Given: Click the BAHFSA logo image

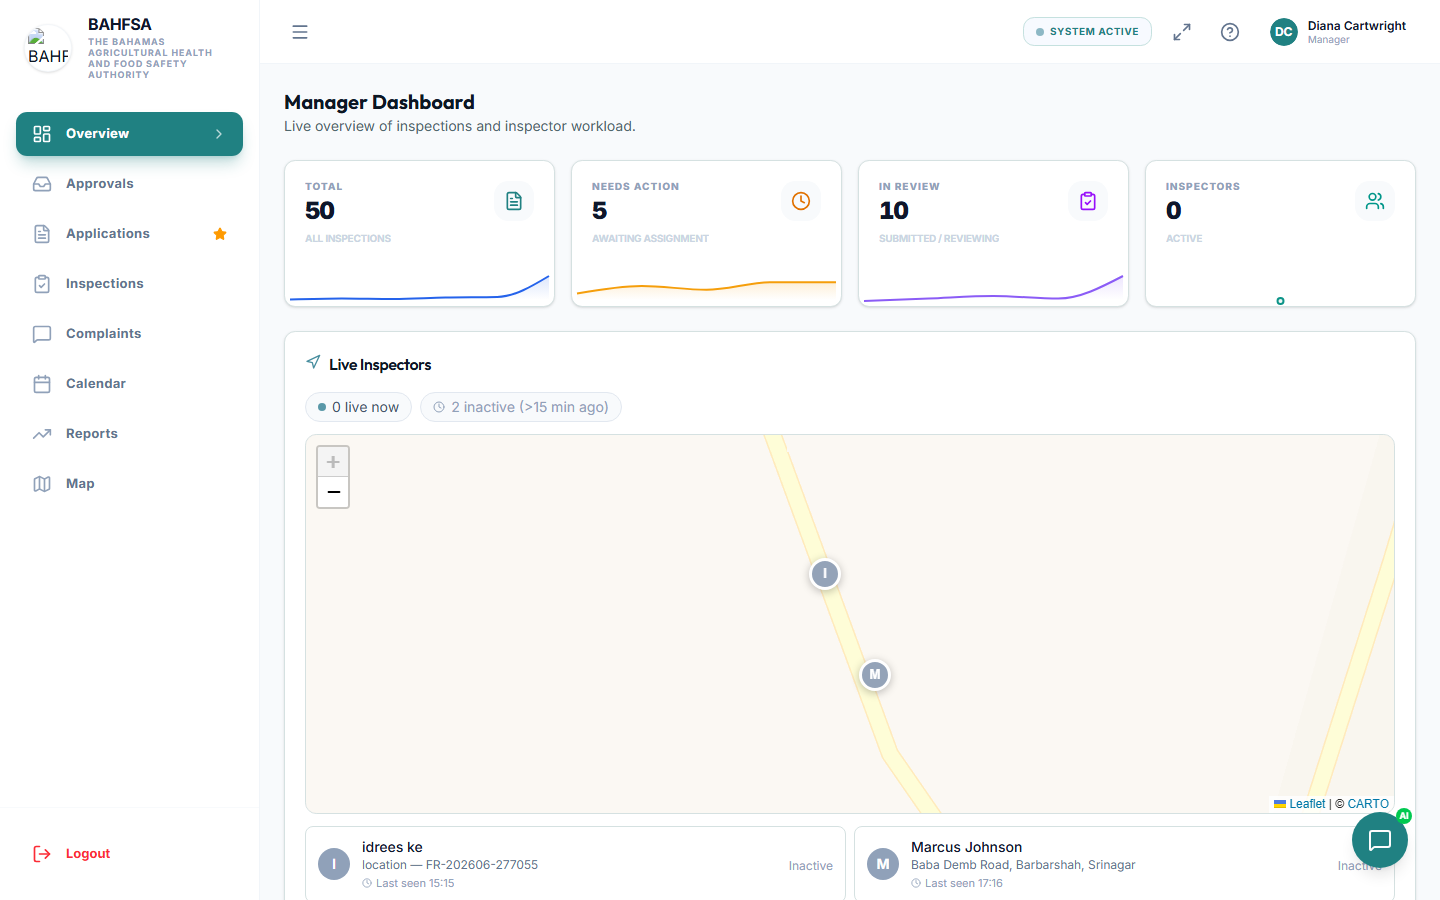Looking at the screenshot, I should pos(48,48).
